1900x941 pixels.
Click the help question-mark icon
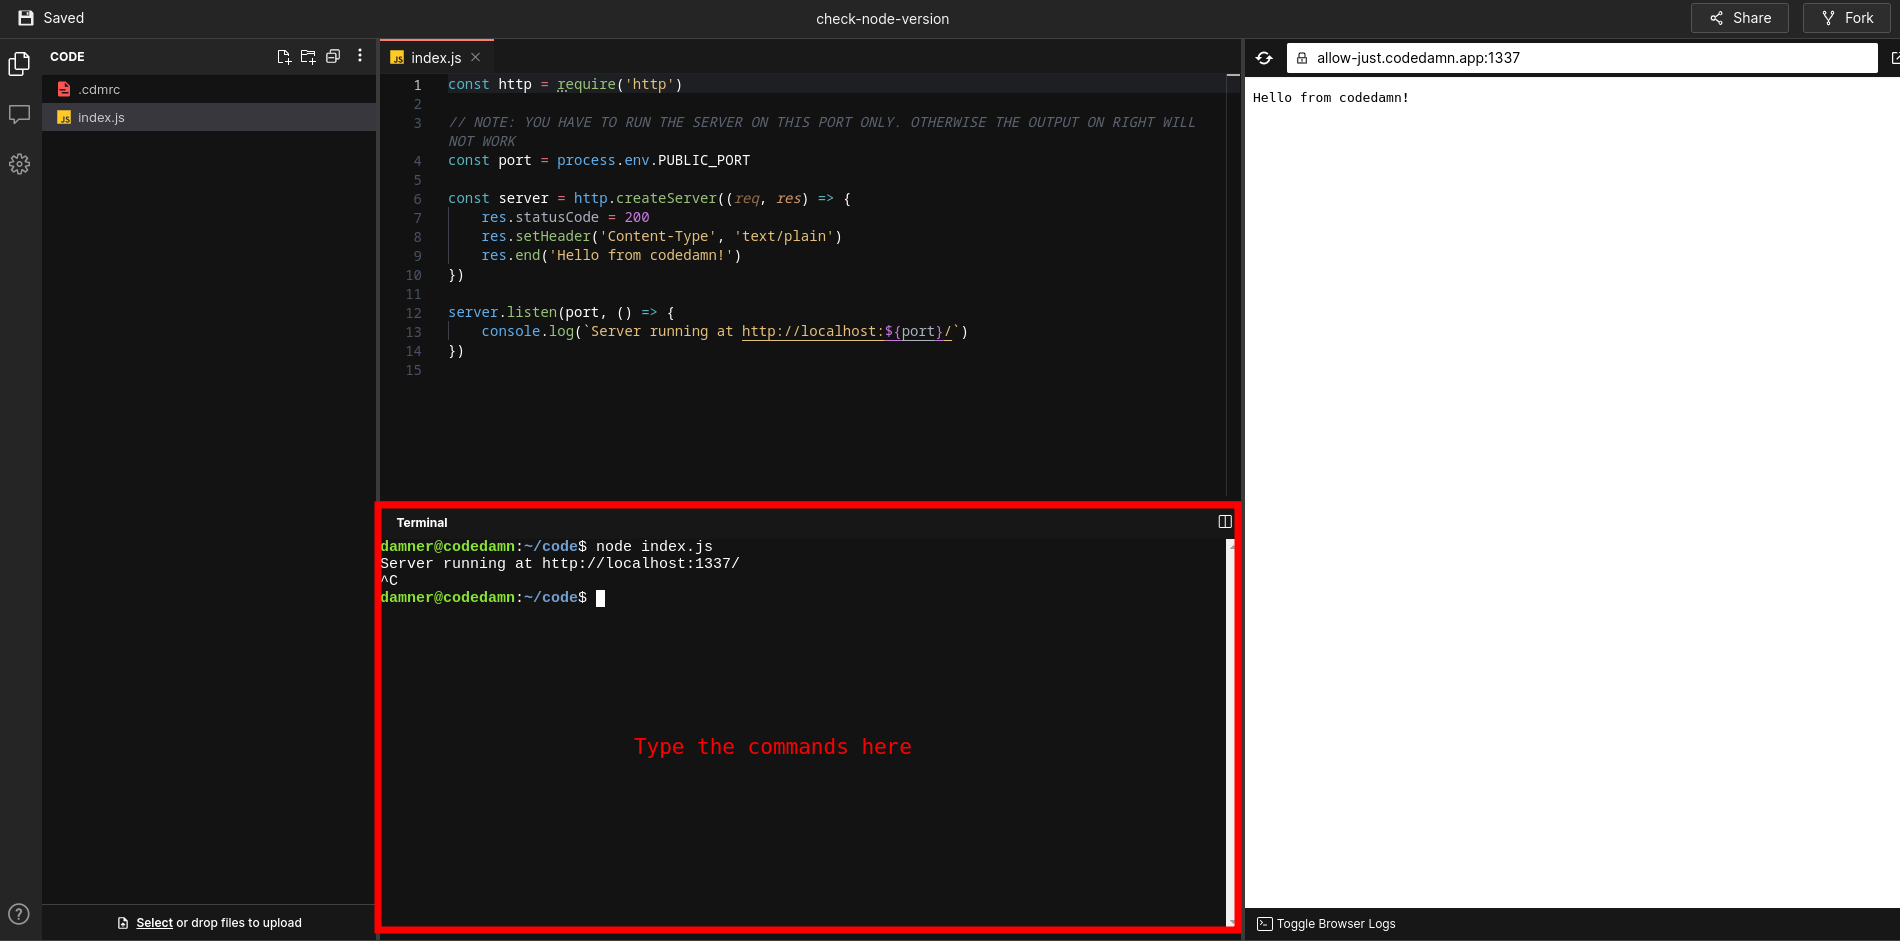tap(19, 913)
